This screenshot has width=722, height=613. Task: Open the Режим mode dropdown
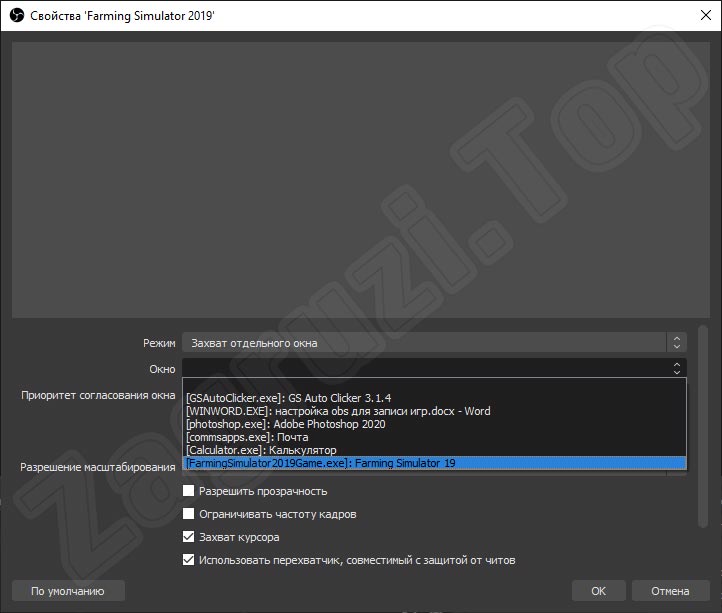pos(434,343)
